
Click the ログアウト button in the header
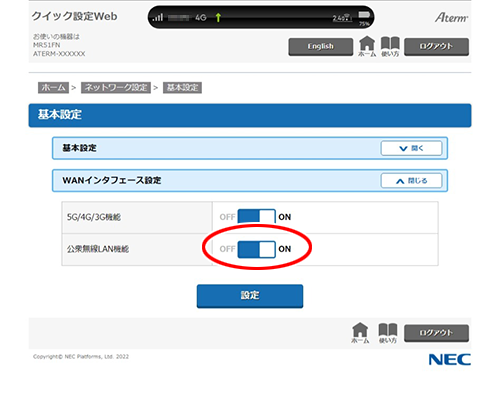436,47
